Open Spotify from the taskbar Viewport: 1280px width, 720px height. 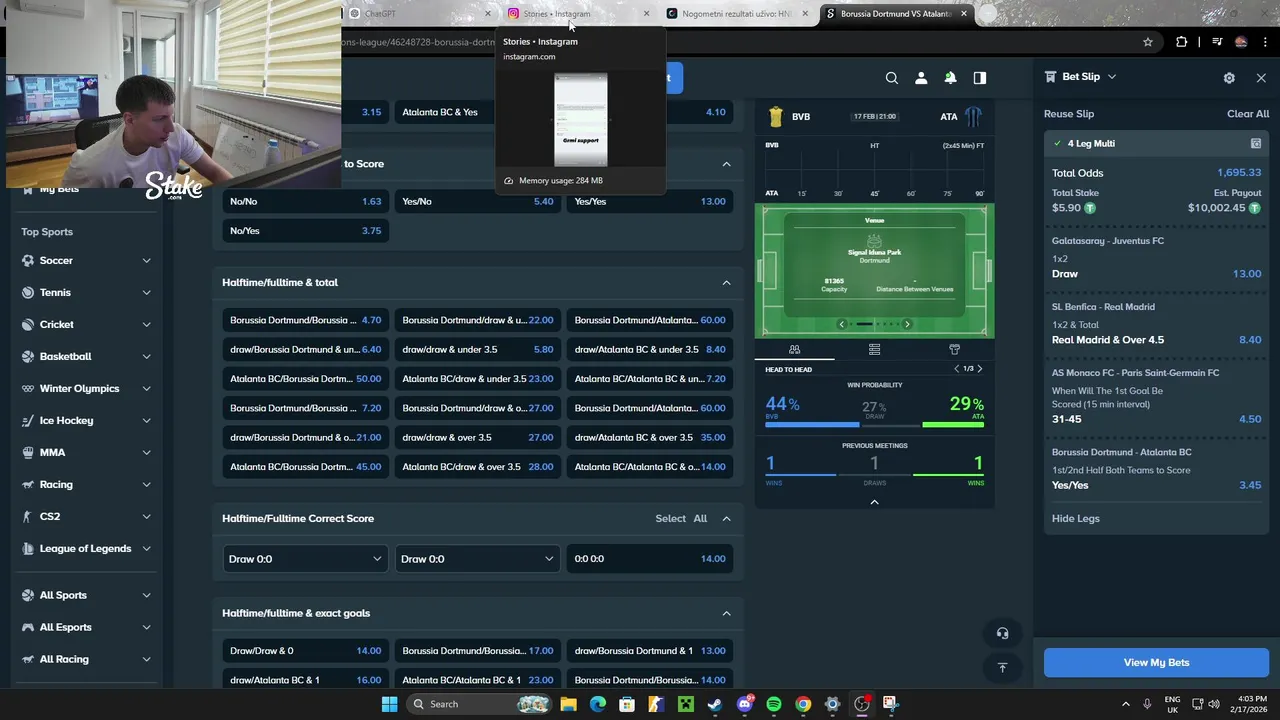[774, 704]
